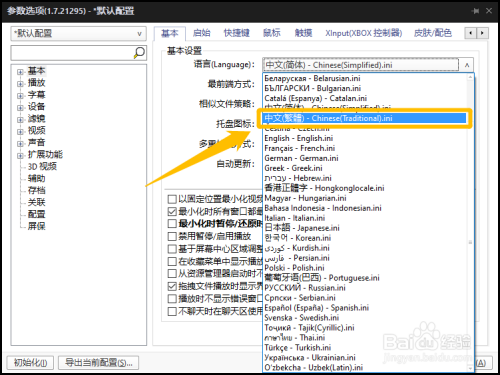This screenshot has height=375, width=500.
Task: Click the pin window icon in title bar
Action: (x=476, y=11)
